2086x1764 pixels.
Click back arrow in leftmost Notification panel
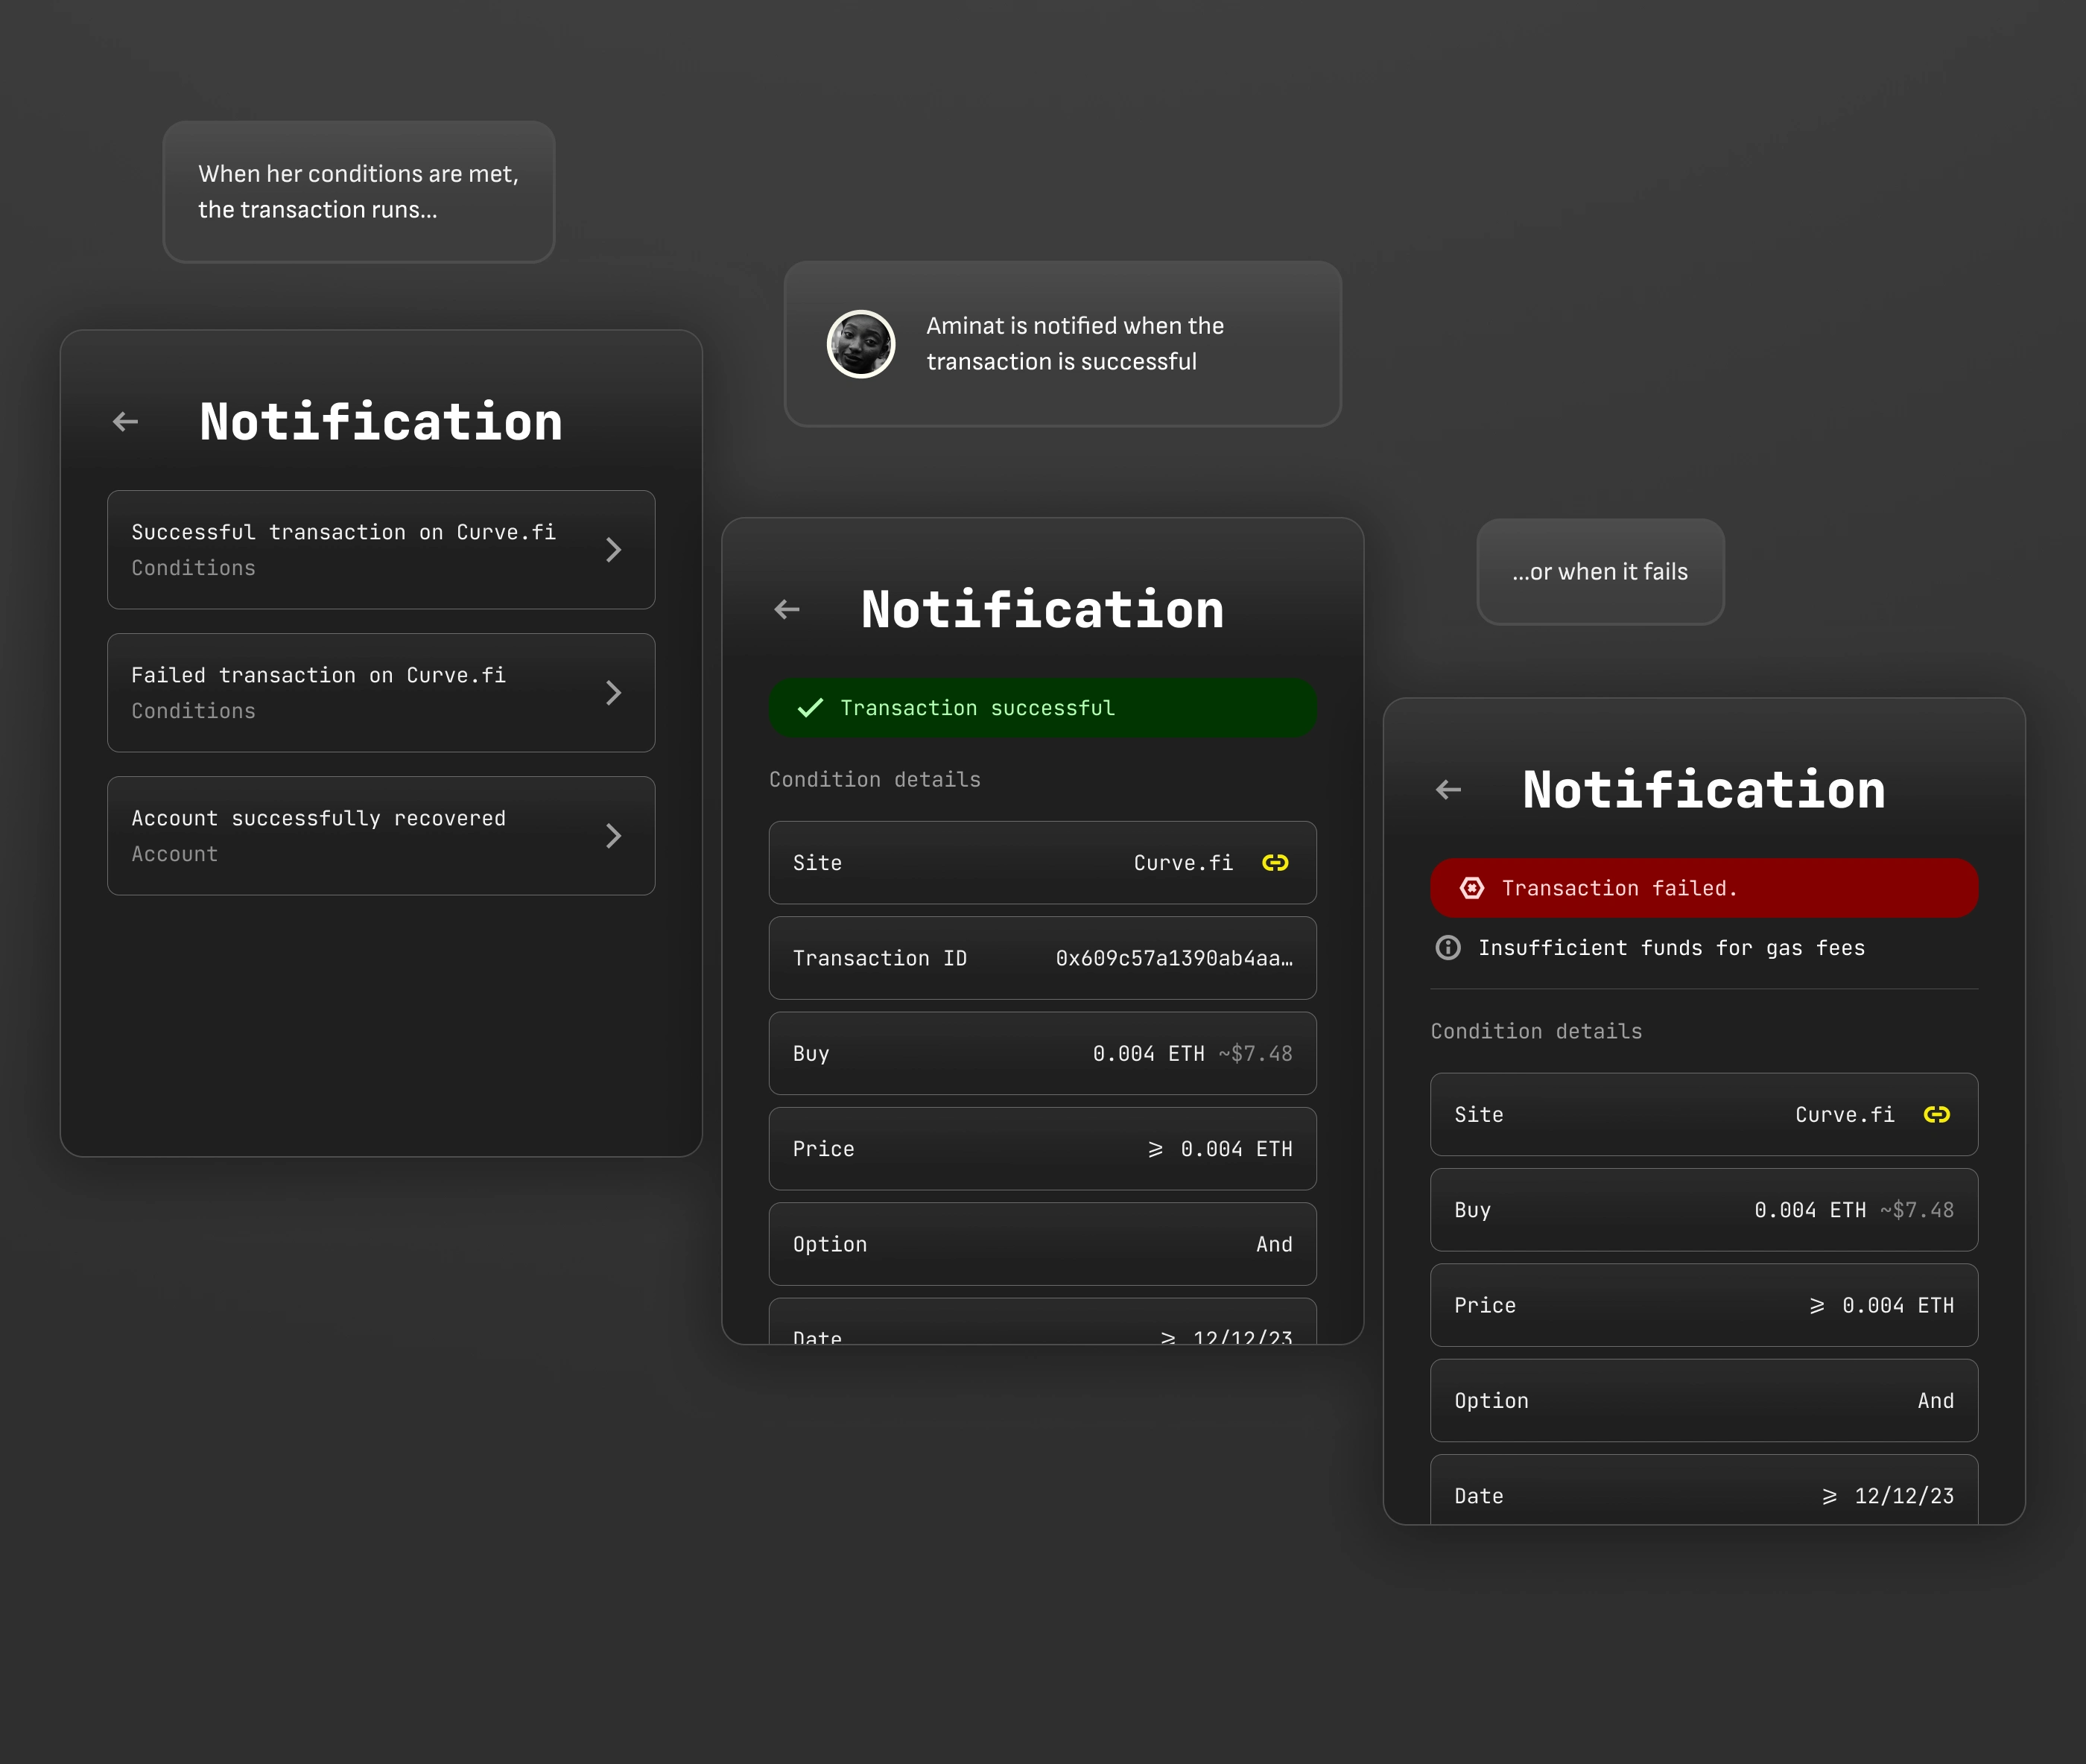(x=126, y=422)
